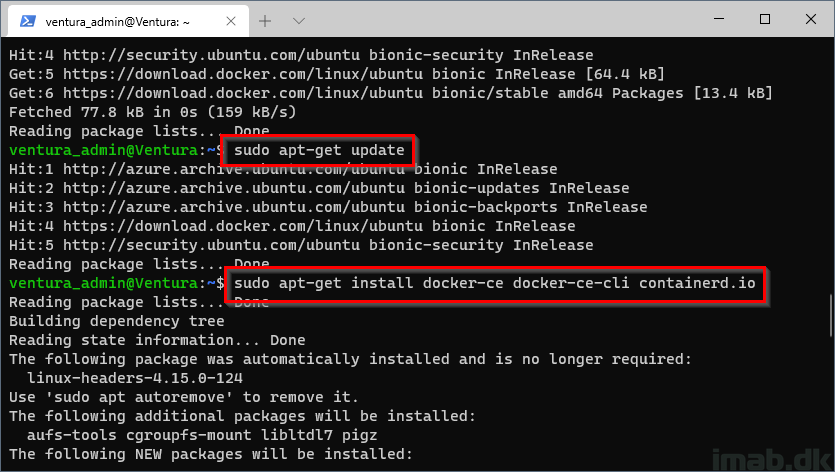This screenshot has width=835, height=472.
Task: Open a new tab with plus button
Action: point(265,21)
